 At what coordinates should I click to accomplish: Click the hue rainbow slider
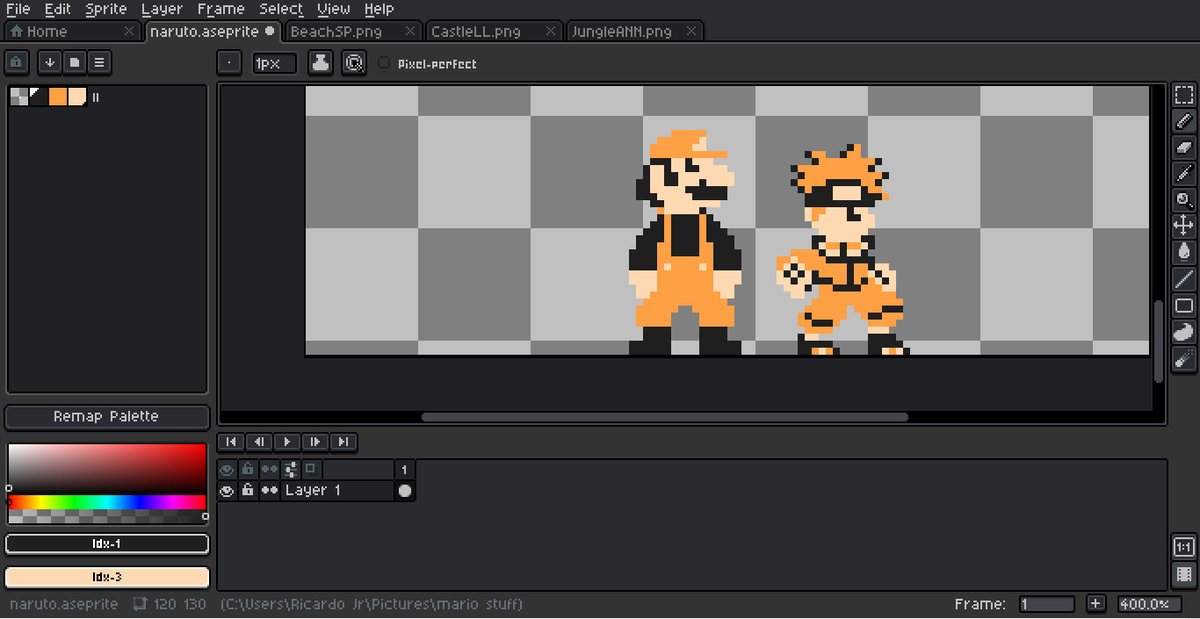(x=107, y=501)
